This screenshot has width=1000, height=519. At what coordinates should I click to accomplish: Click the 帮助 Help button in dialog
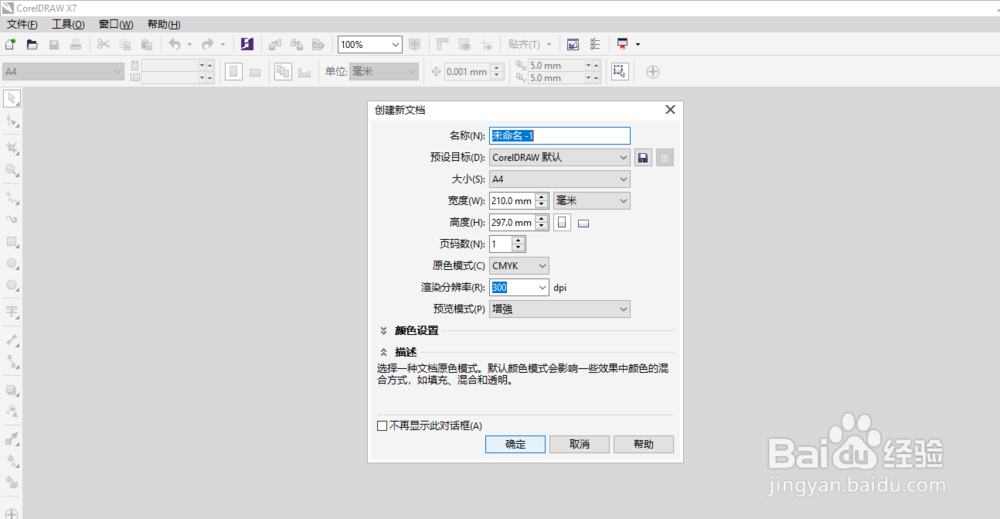coord(643,444)
